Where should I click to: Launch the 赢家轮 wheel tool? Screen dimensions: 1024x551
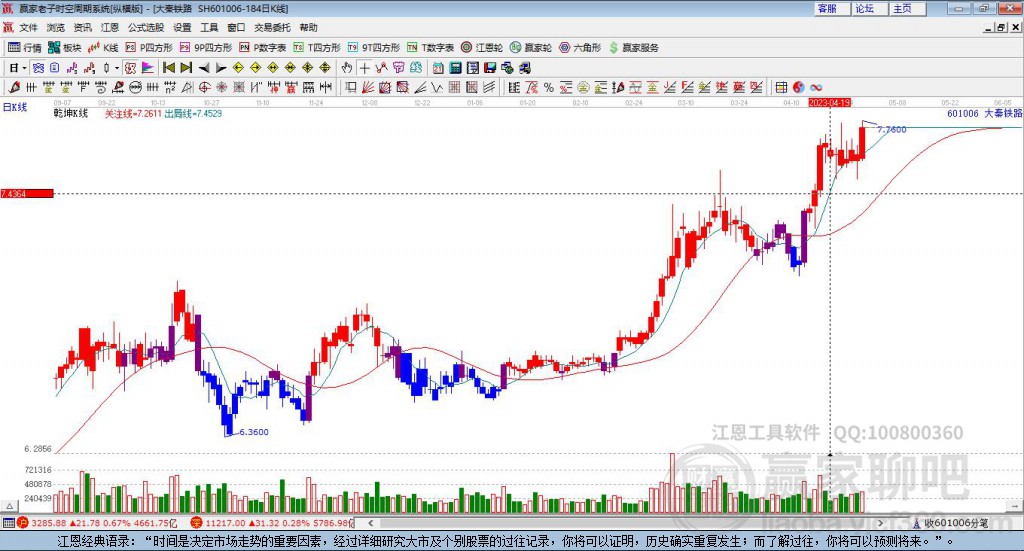point(530,48)
